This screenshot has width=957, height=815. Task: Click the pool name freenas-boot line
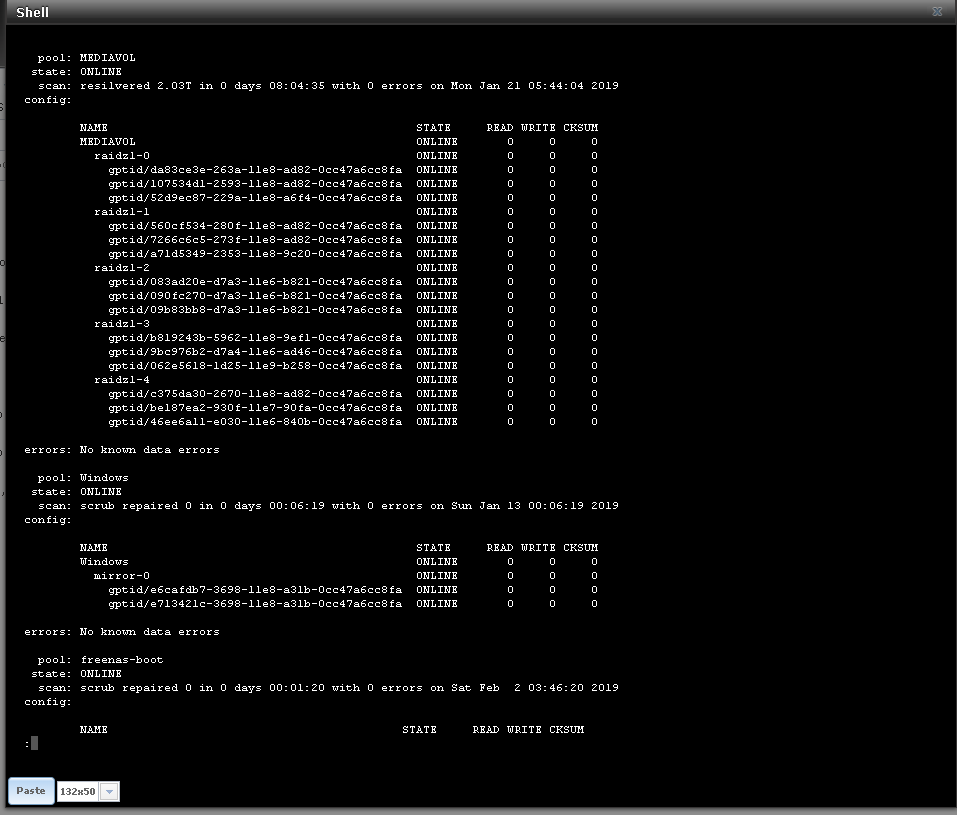click(x=100, y=660)
